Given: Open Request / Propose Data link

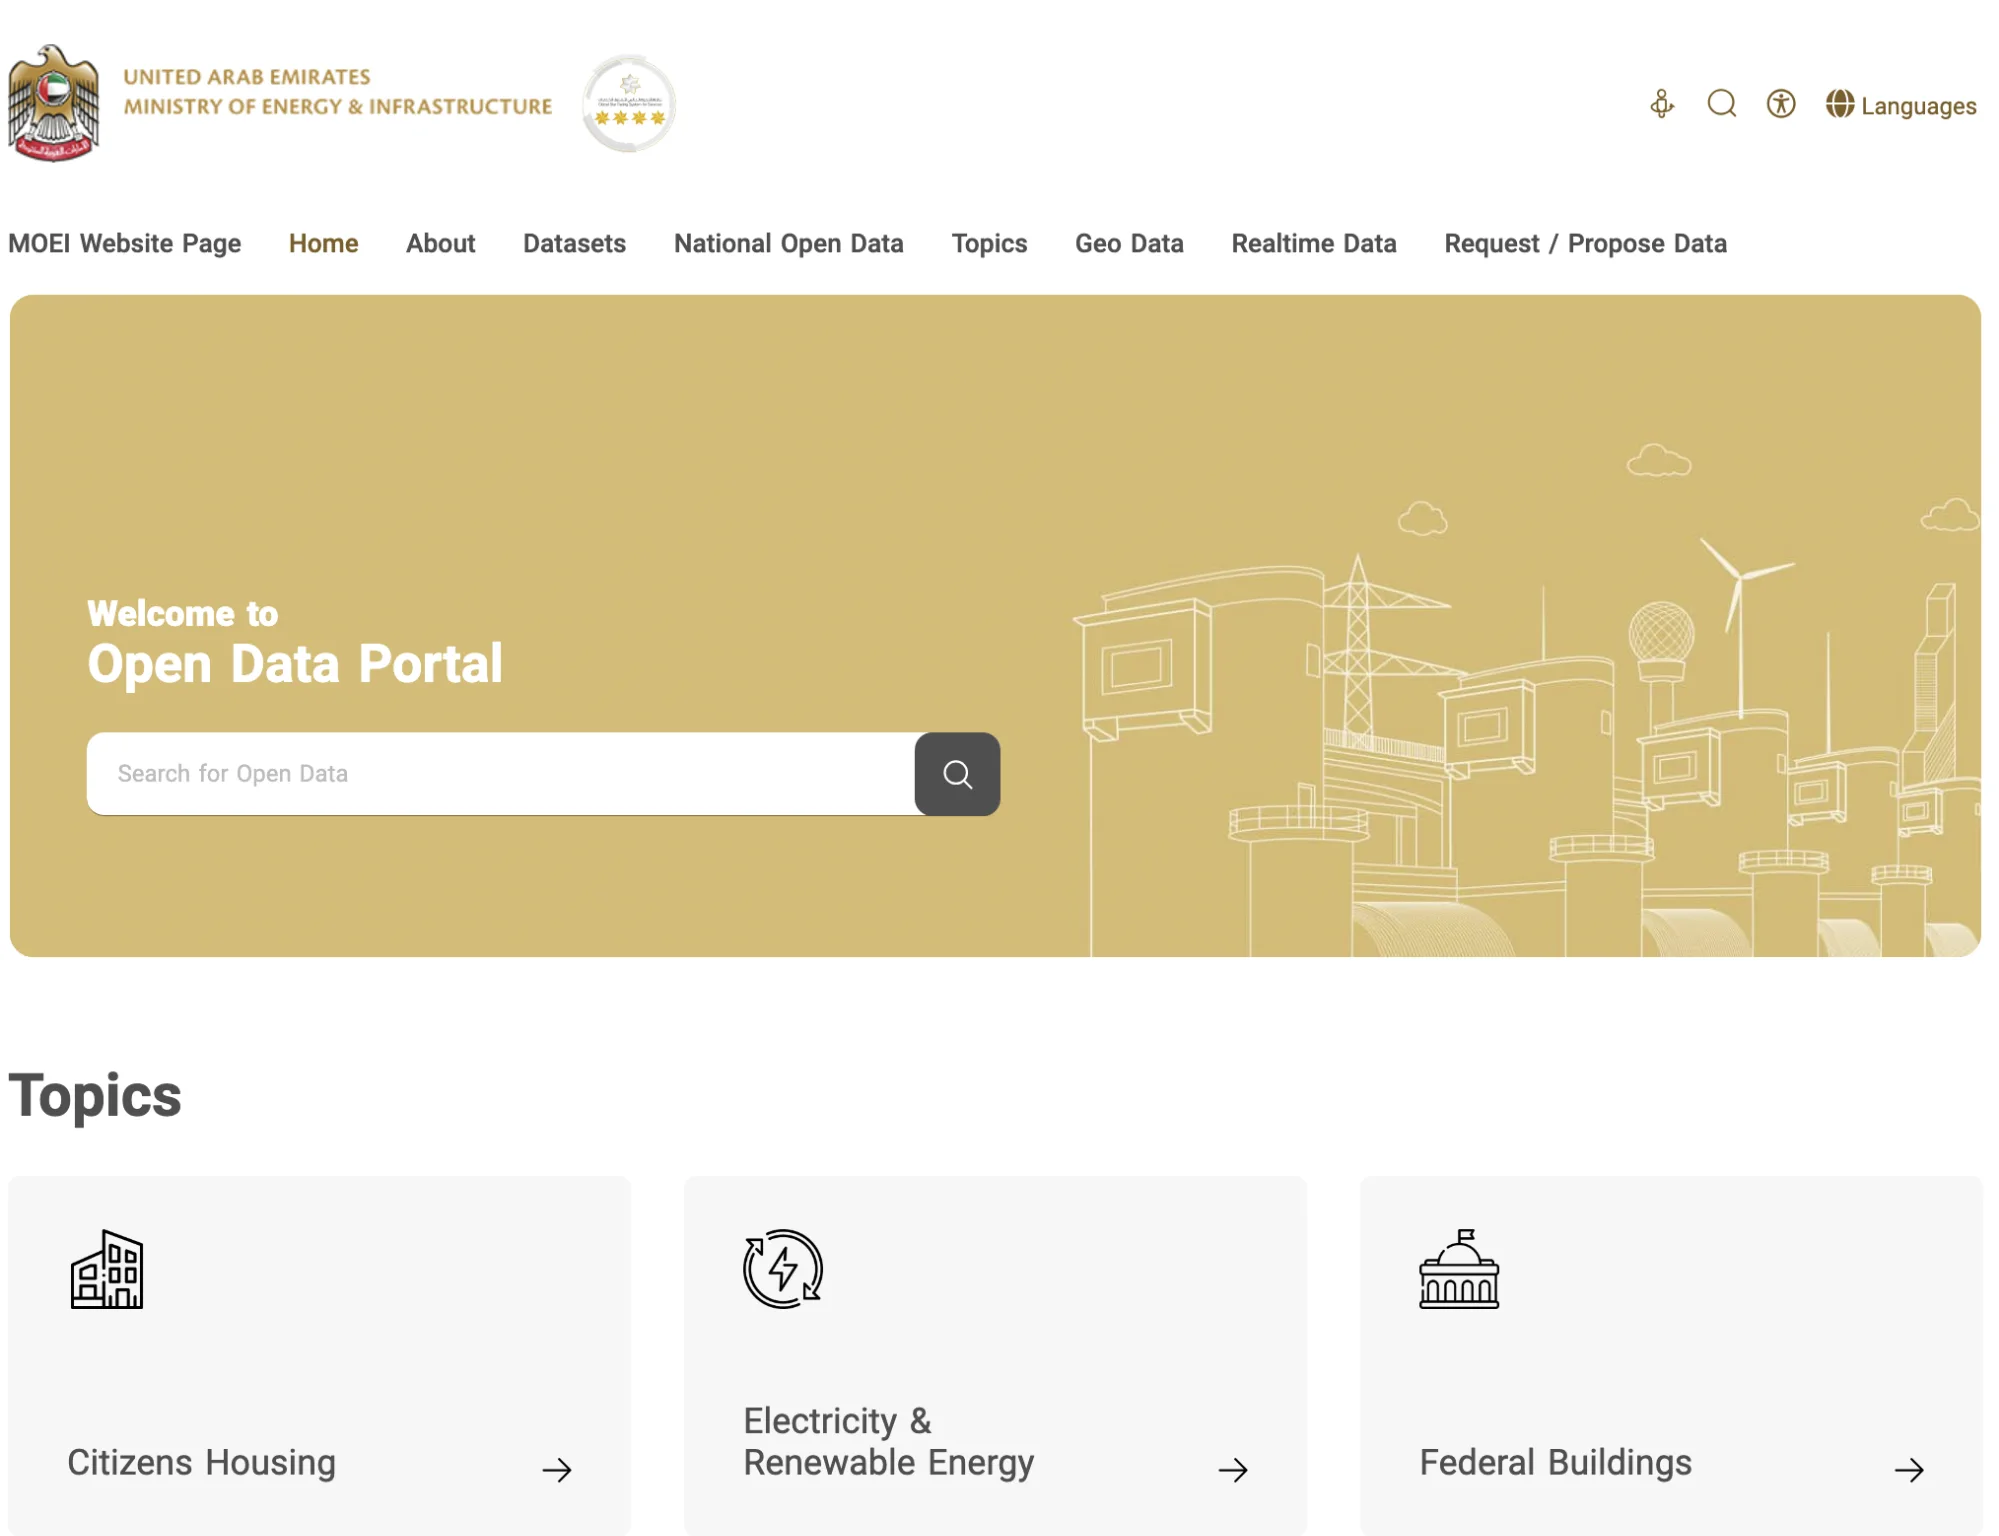Looking at the screenshot, I should (x=1585, y=243).
